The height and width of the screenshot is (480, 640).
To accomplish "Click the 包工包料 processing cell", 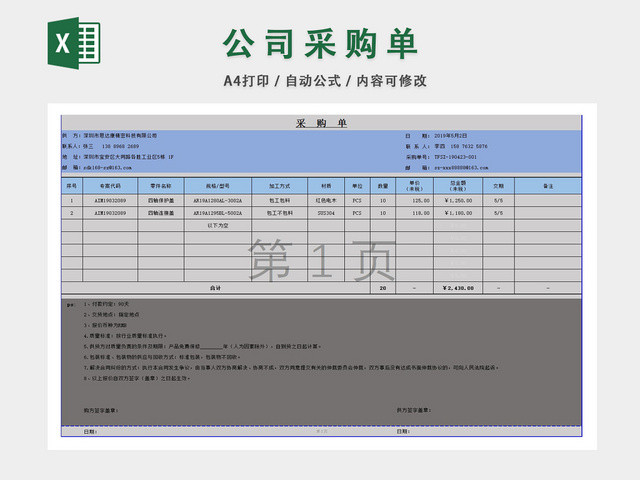I will tap(280, 200).
